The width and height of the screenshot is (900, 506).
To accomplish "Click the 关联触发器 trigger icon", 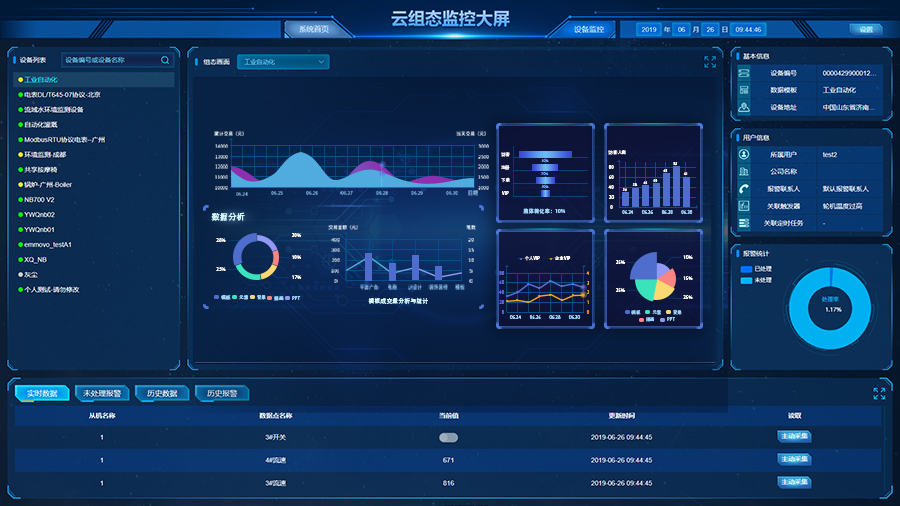I will (744, 206).
